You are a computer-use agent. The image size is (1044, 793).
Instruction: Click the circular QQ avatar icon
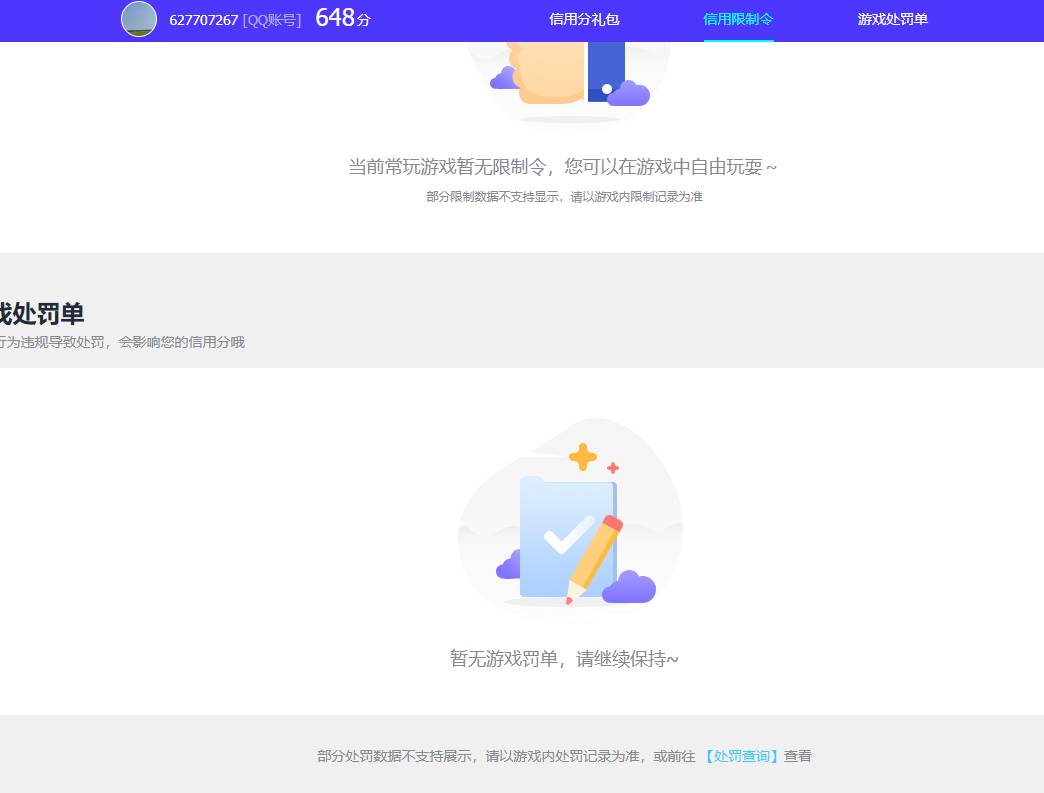pos(138,19)
